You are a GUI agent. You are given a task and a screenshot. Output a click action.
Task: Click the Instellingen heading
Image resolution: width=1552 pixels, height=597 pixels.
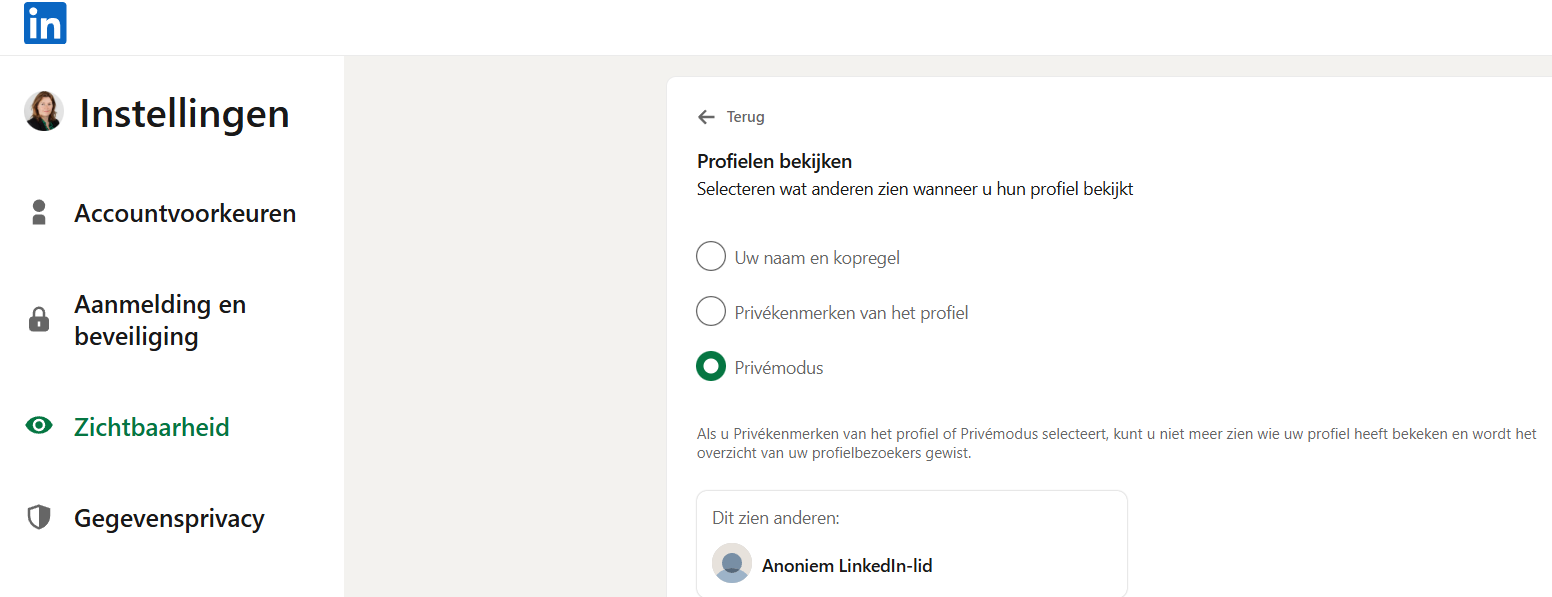click(184, 113)
